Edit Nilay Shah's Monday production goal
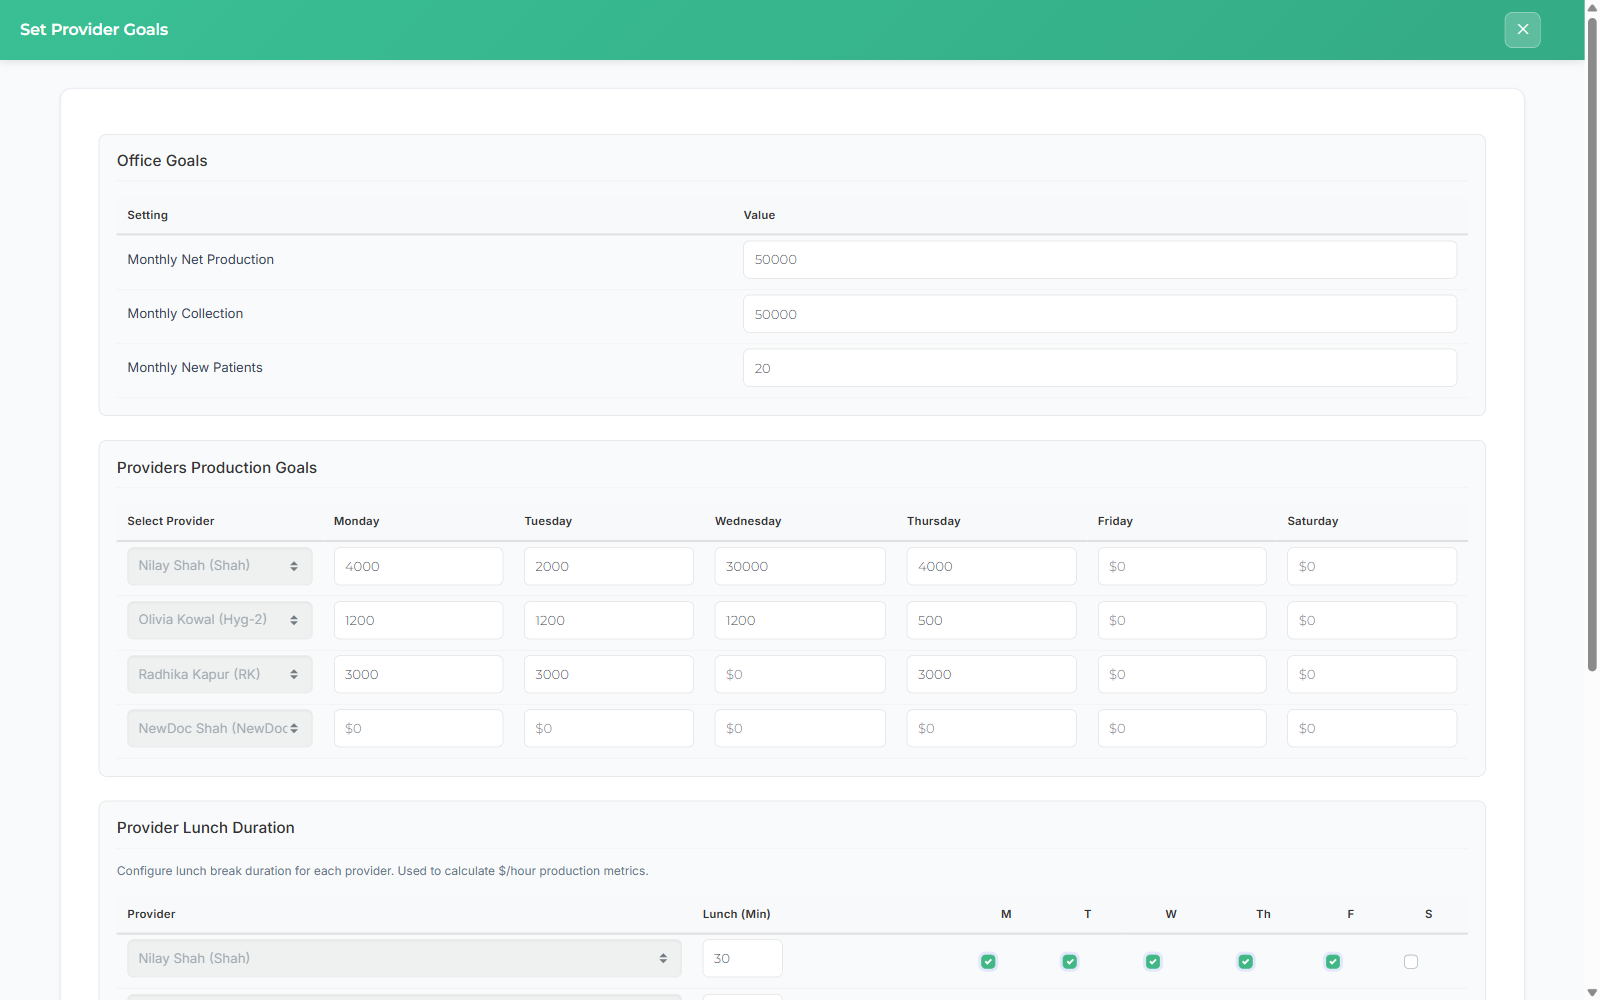The image size is (1600, 1000). pos(418,566)
